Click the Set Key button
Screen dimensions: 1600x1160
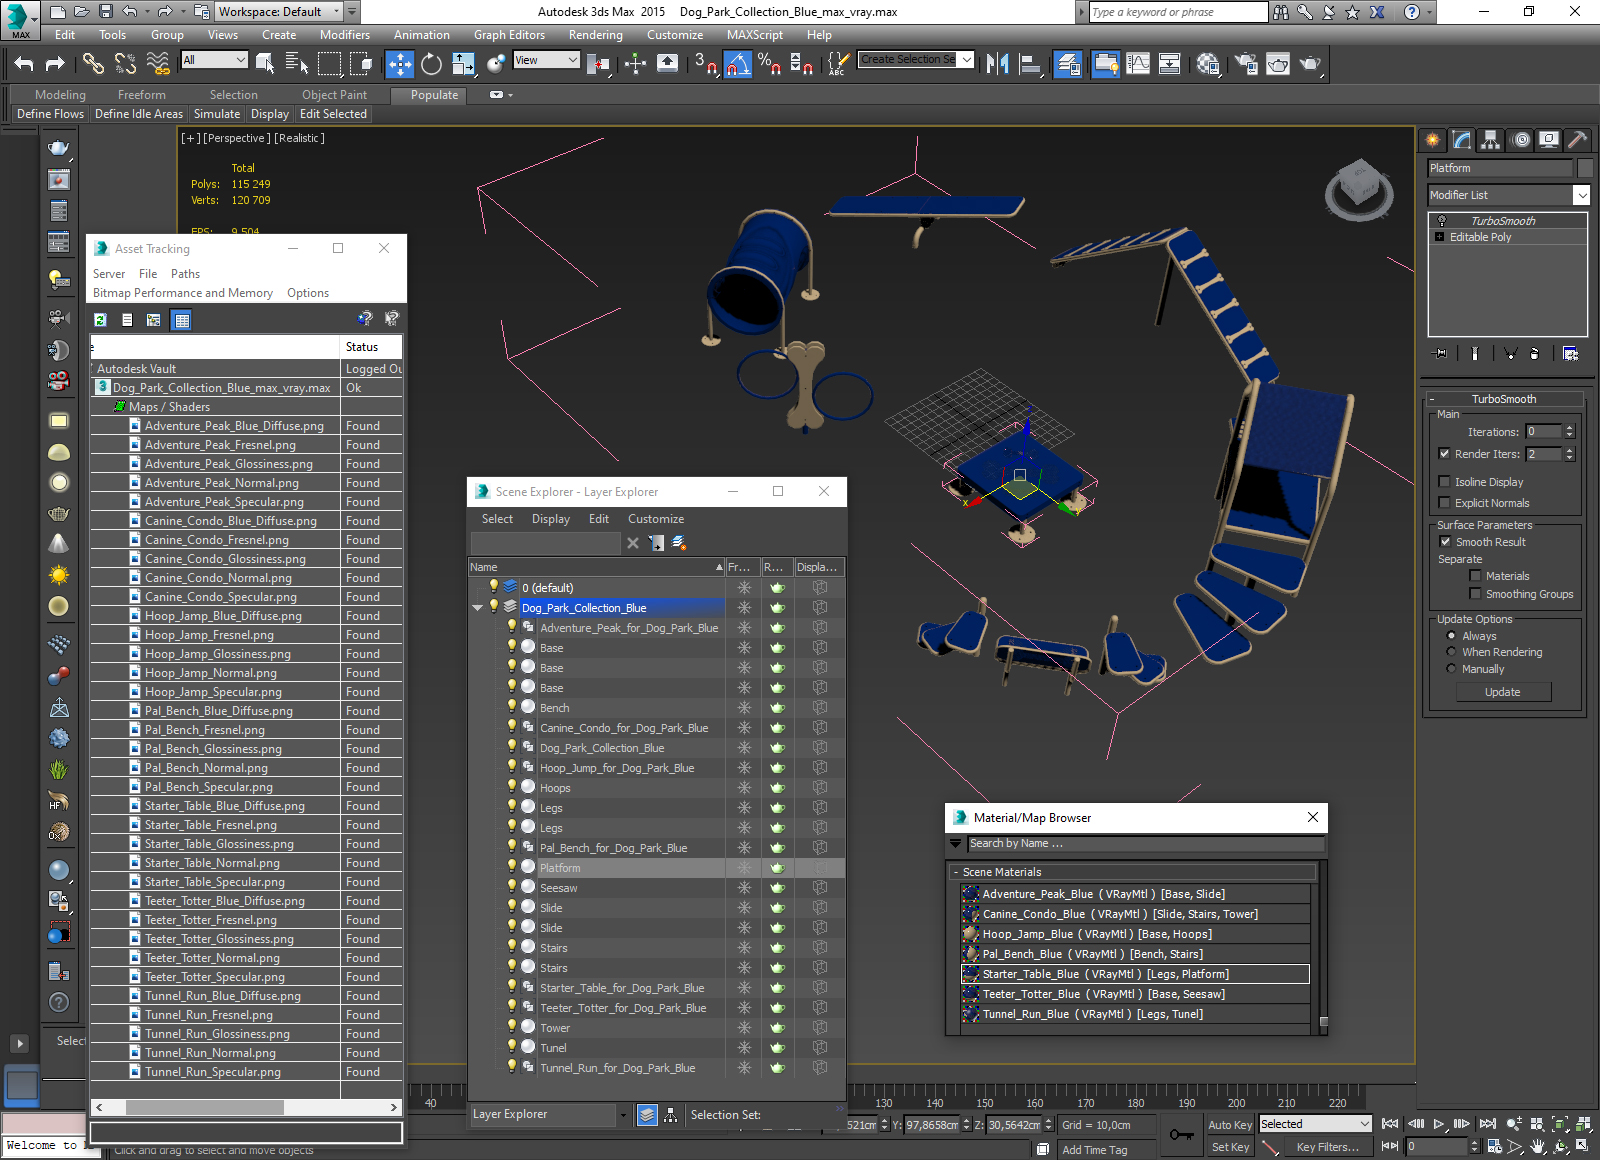pyautogui.click(x=1230, y=1147)
